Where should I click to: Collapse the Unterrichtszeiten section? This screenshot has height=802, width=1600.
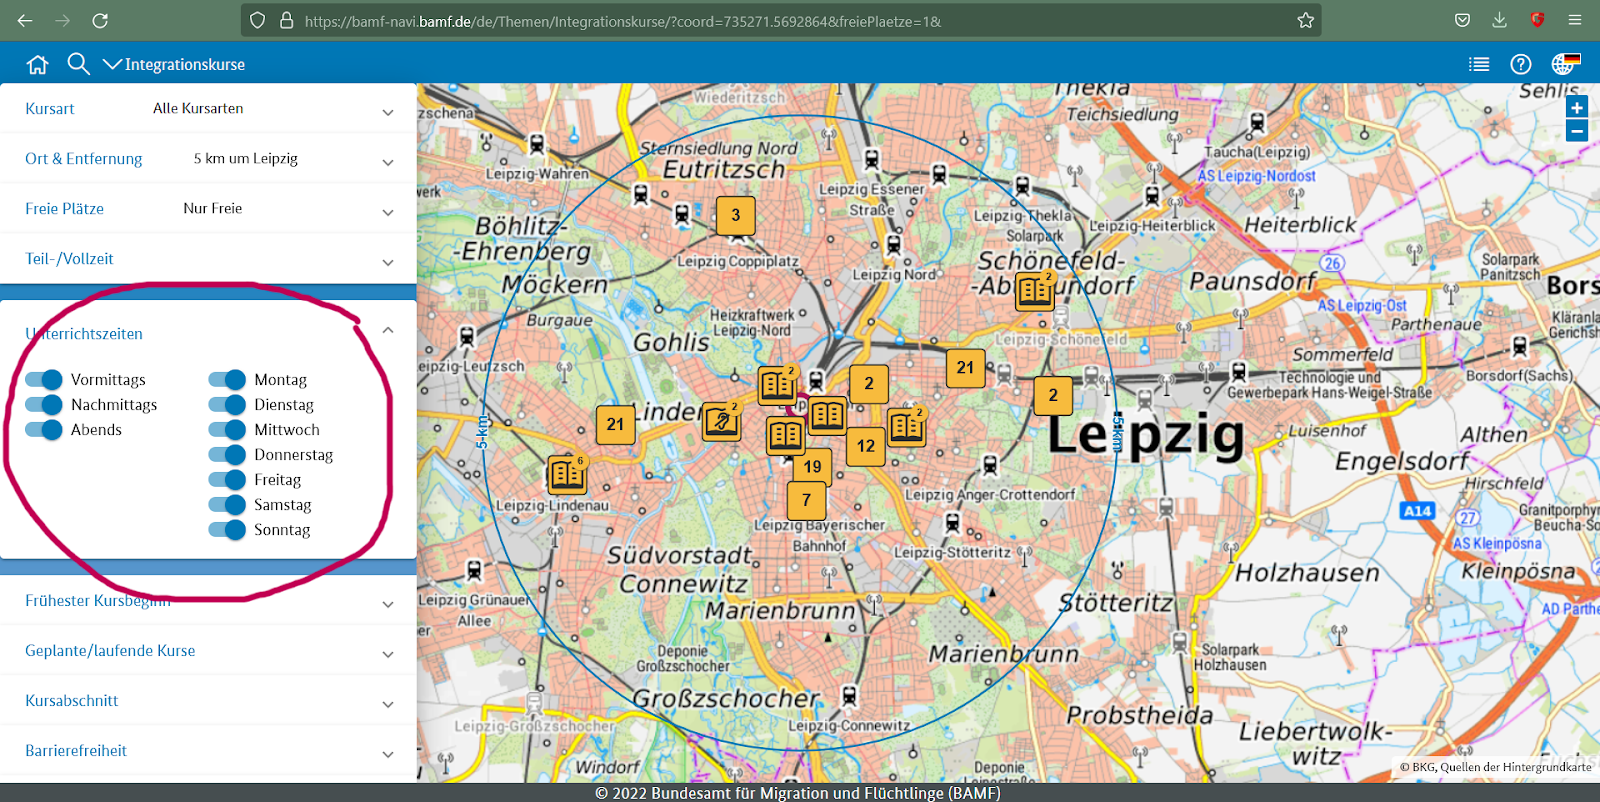click(x=388, y=330)
